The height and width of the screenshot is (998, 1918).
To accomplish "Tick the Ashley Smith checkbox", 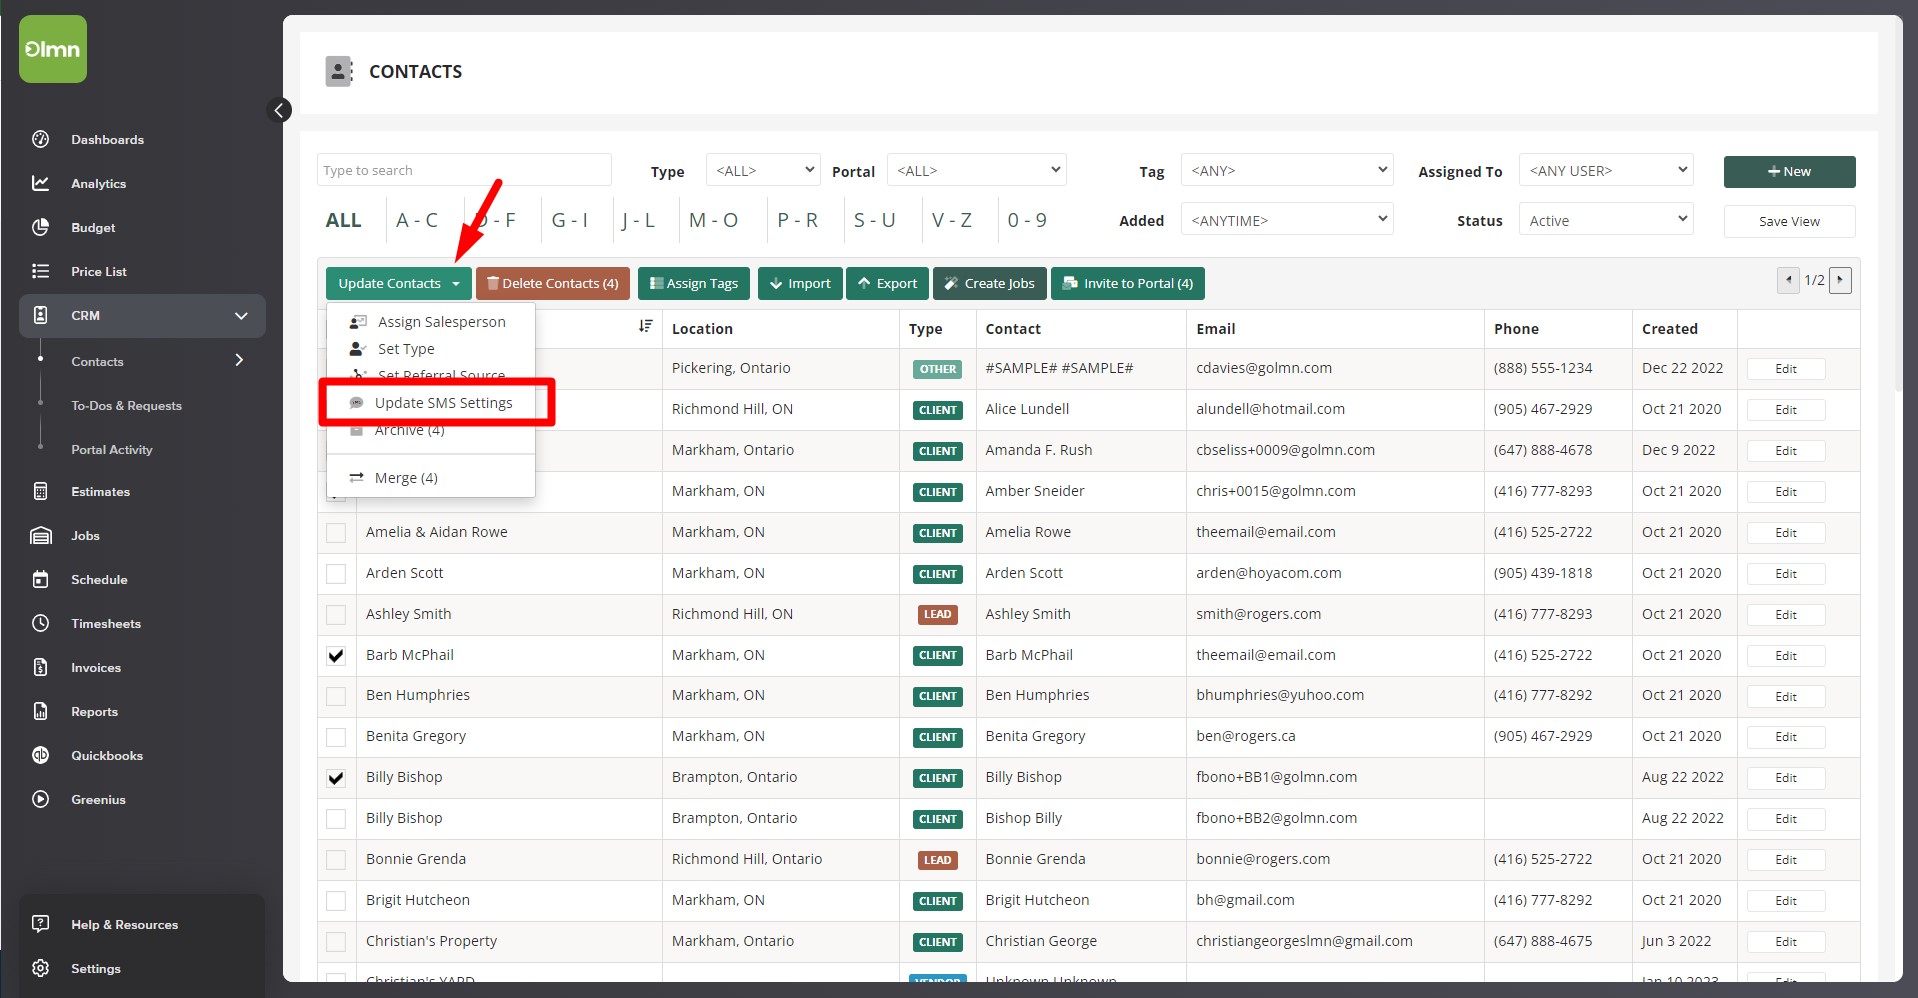I will click(336, 614).
